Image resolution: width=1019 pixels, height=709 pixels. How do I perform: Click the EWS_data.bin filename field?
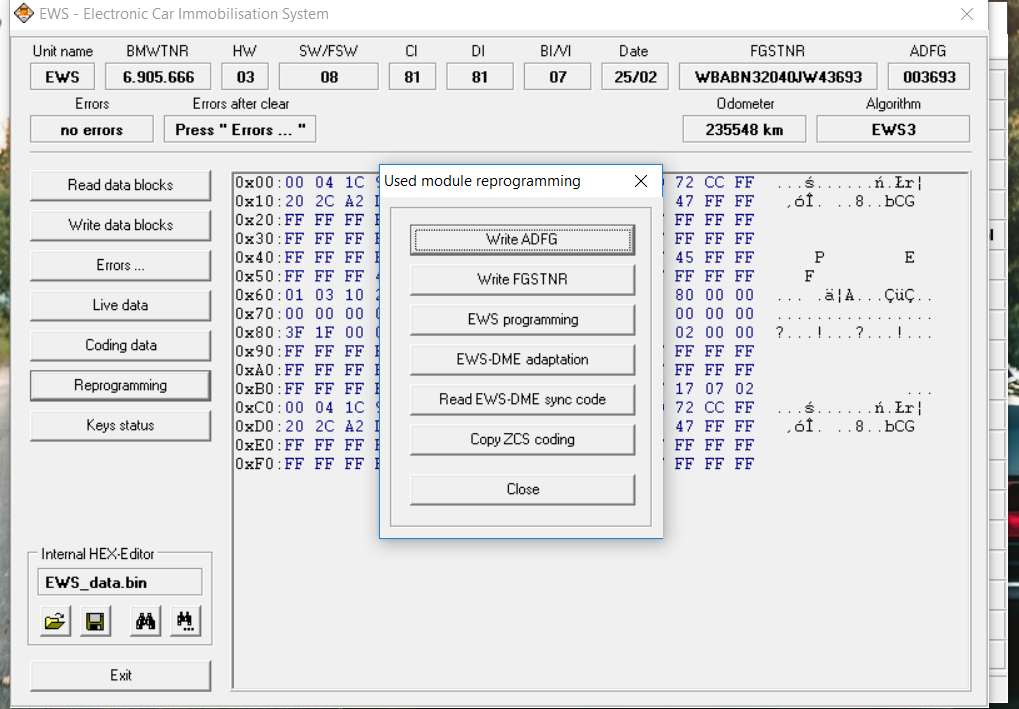(x=120, y=582)
